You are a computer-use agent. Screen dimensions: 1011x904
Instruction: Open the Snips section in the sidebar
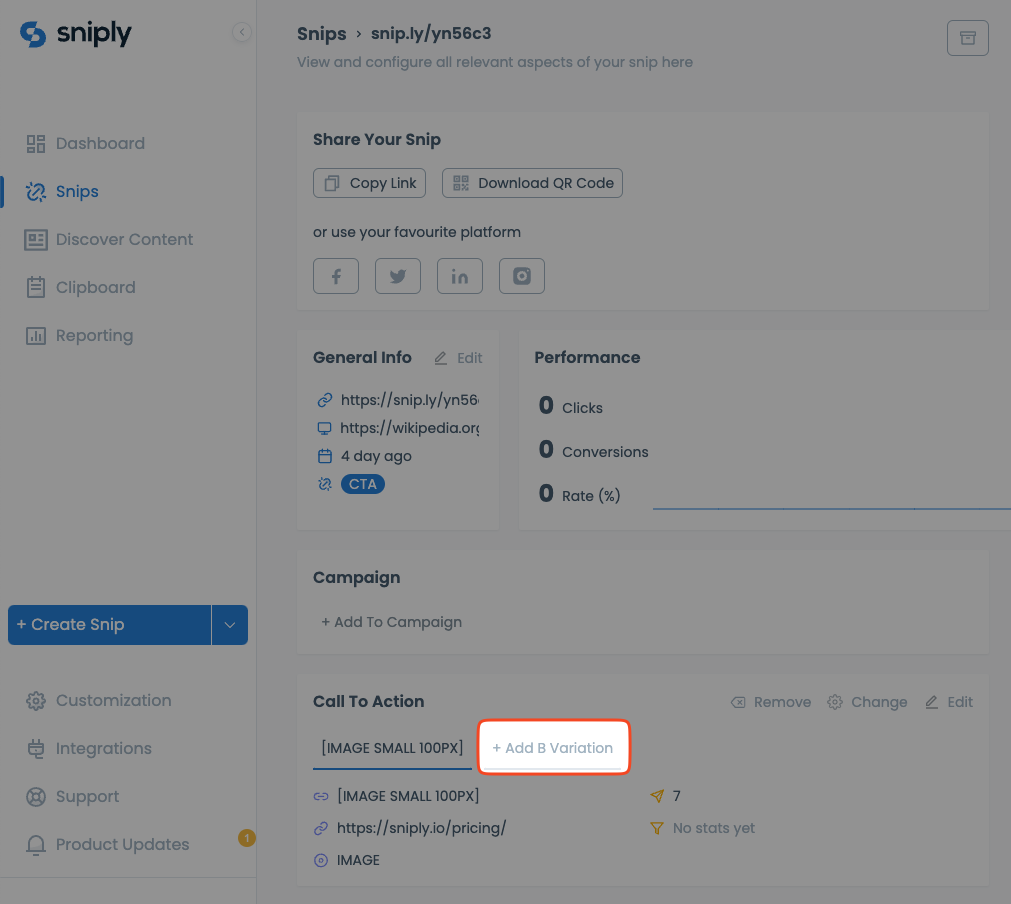(77, 191)
